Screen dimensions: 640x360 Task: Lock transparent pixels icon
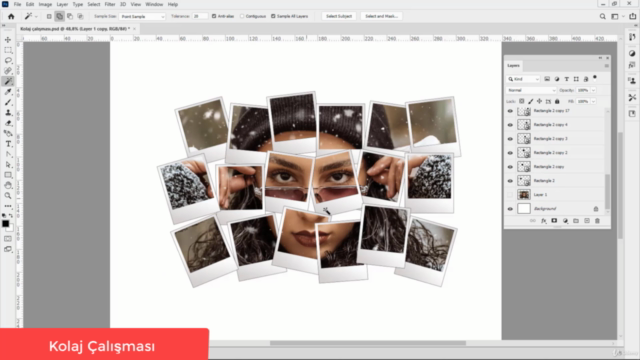[x=522, y=101]
